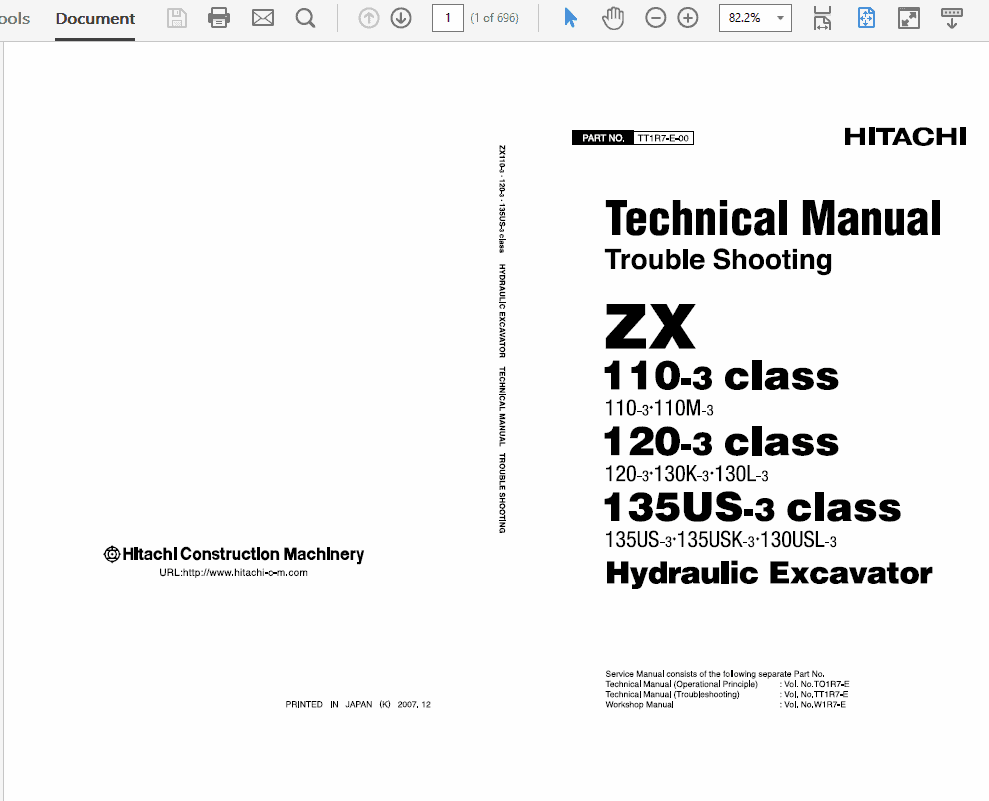This screenshot has height=801, width=989.
Task: Click model list 120-3·130K-3·130L-3
Action: coord(686,474)
